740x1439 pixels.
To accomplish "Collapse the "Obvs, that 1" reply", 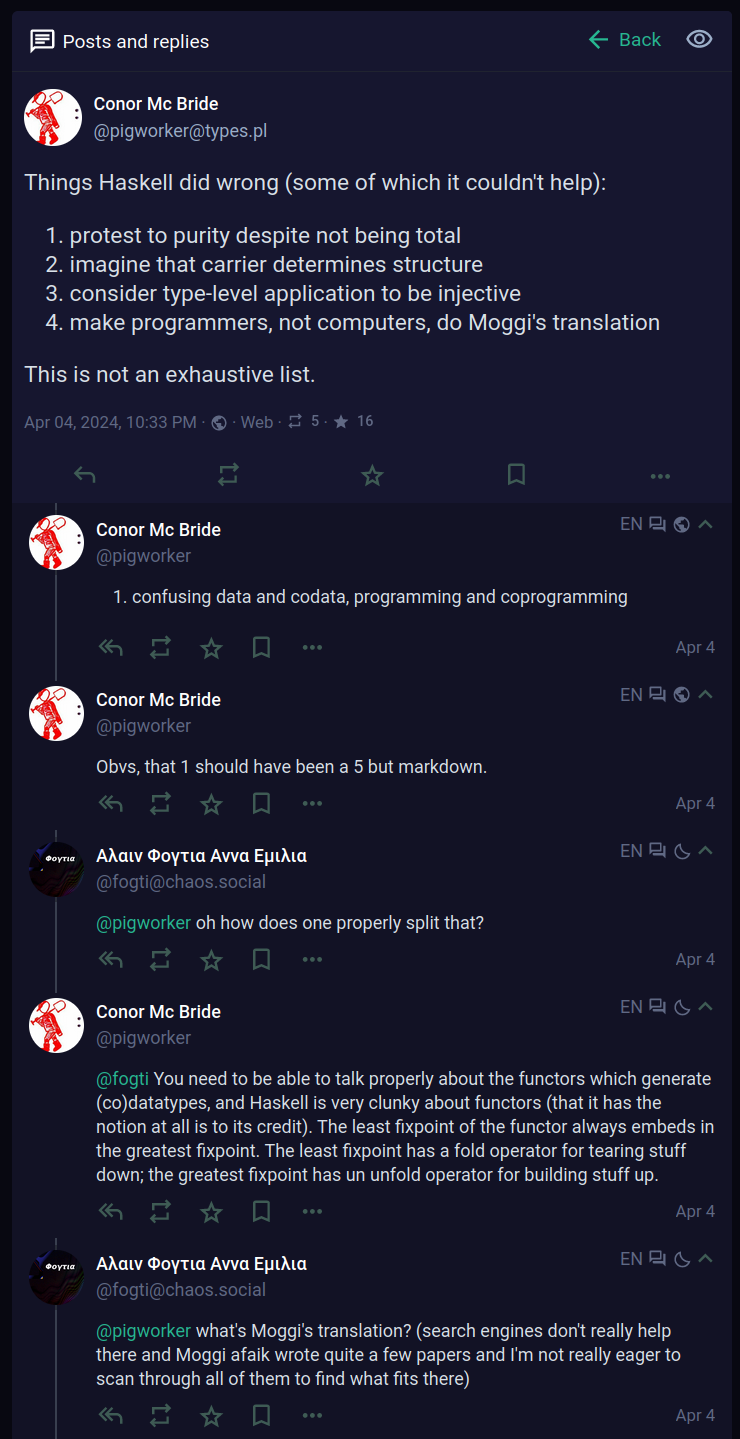I will click(x=705, y=694).
